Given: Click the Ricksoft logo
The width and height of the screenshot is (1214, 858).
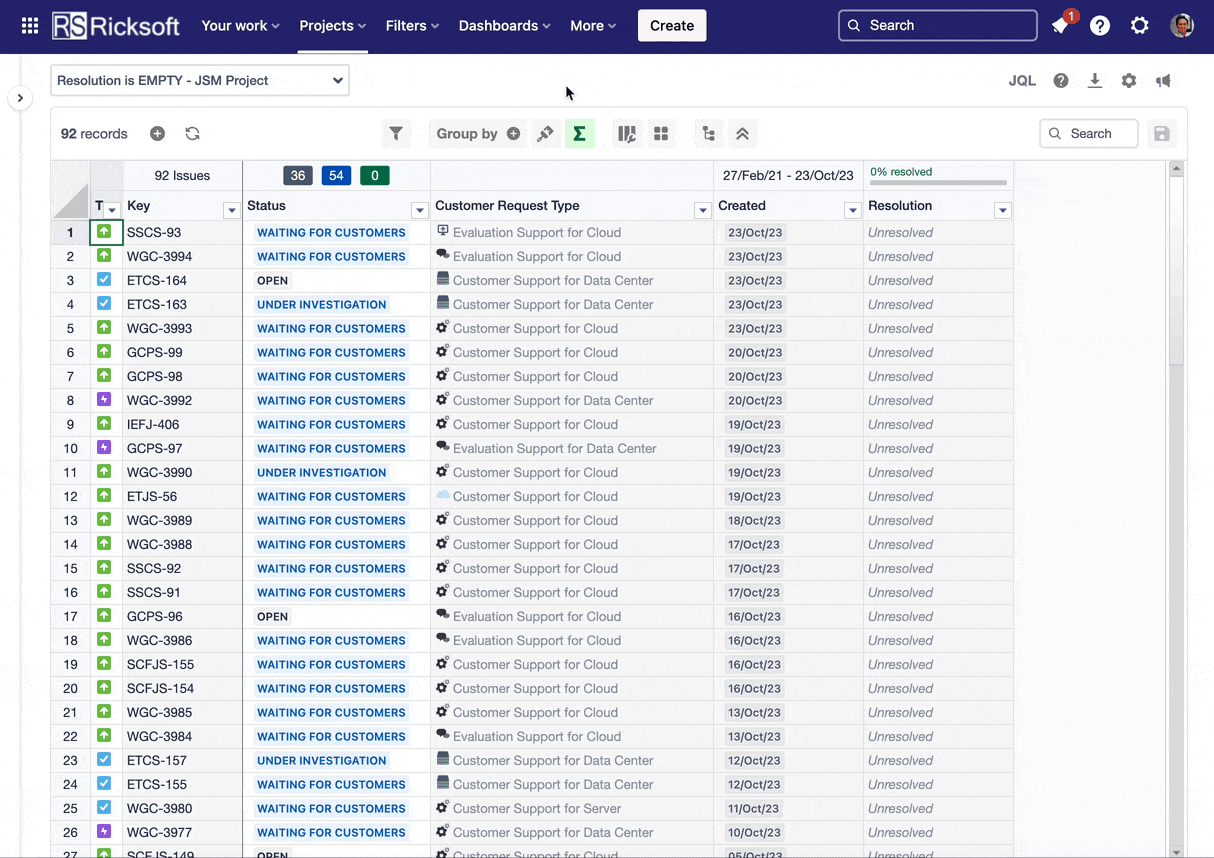Looking at the screenshot, I should point(116,26).
